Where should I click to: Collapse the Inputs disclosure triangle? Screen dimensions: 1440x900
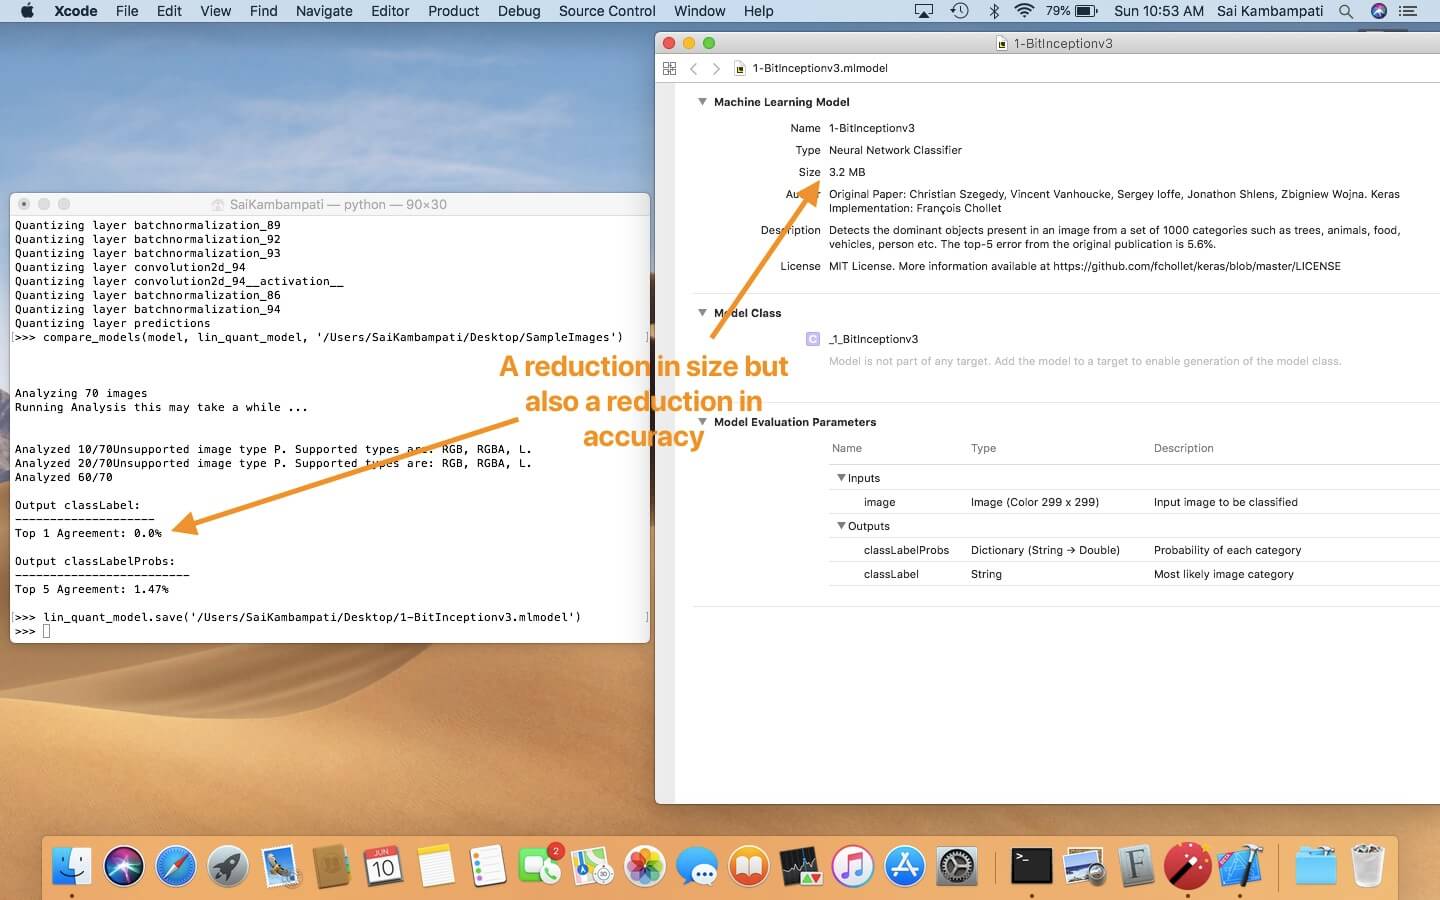(x=841, y=478)
